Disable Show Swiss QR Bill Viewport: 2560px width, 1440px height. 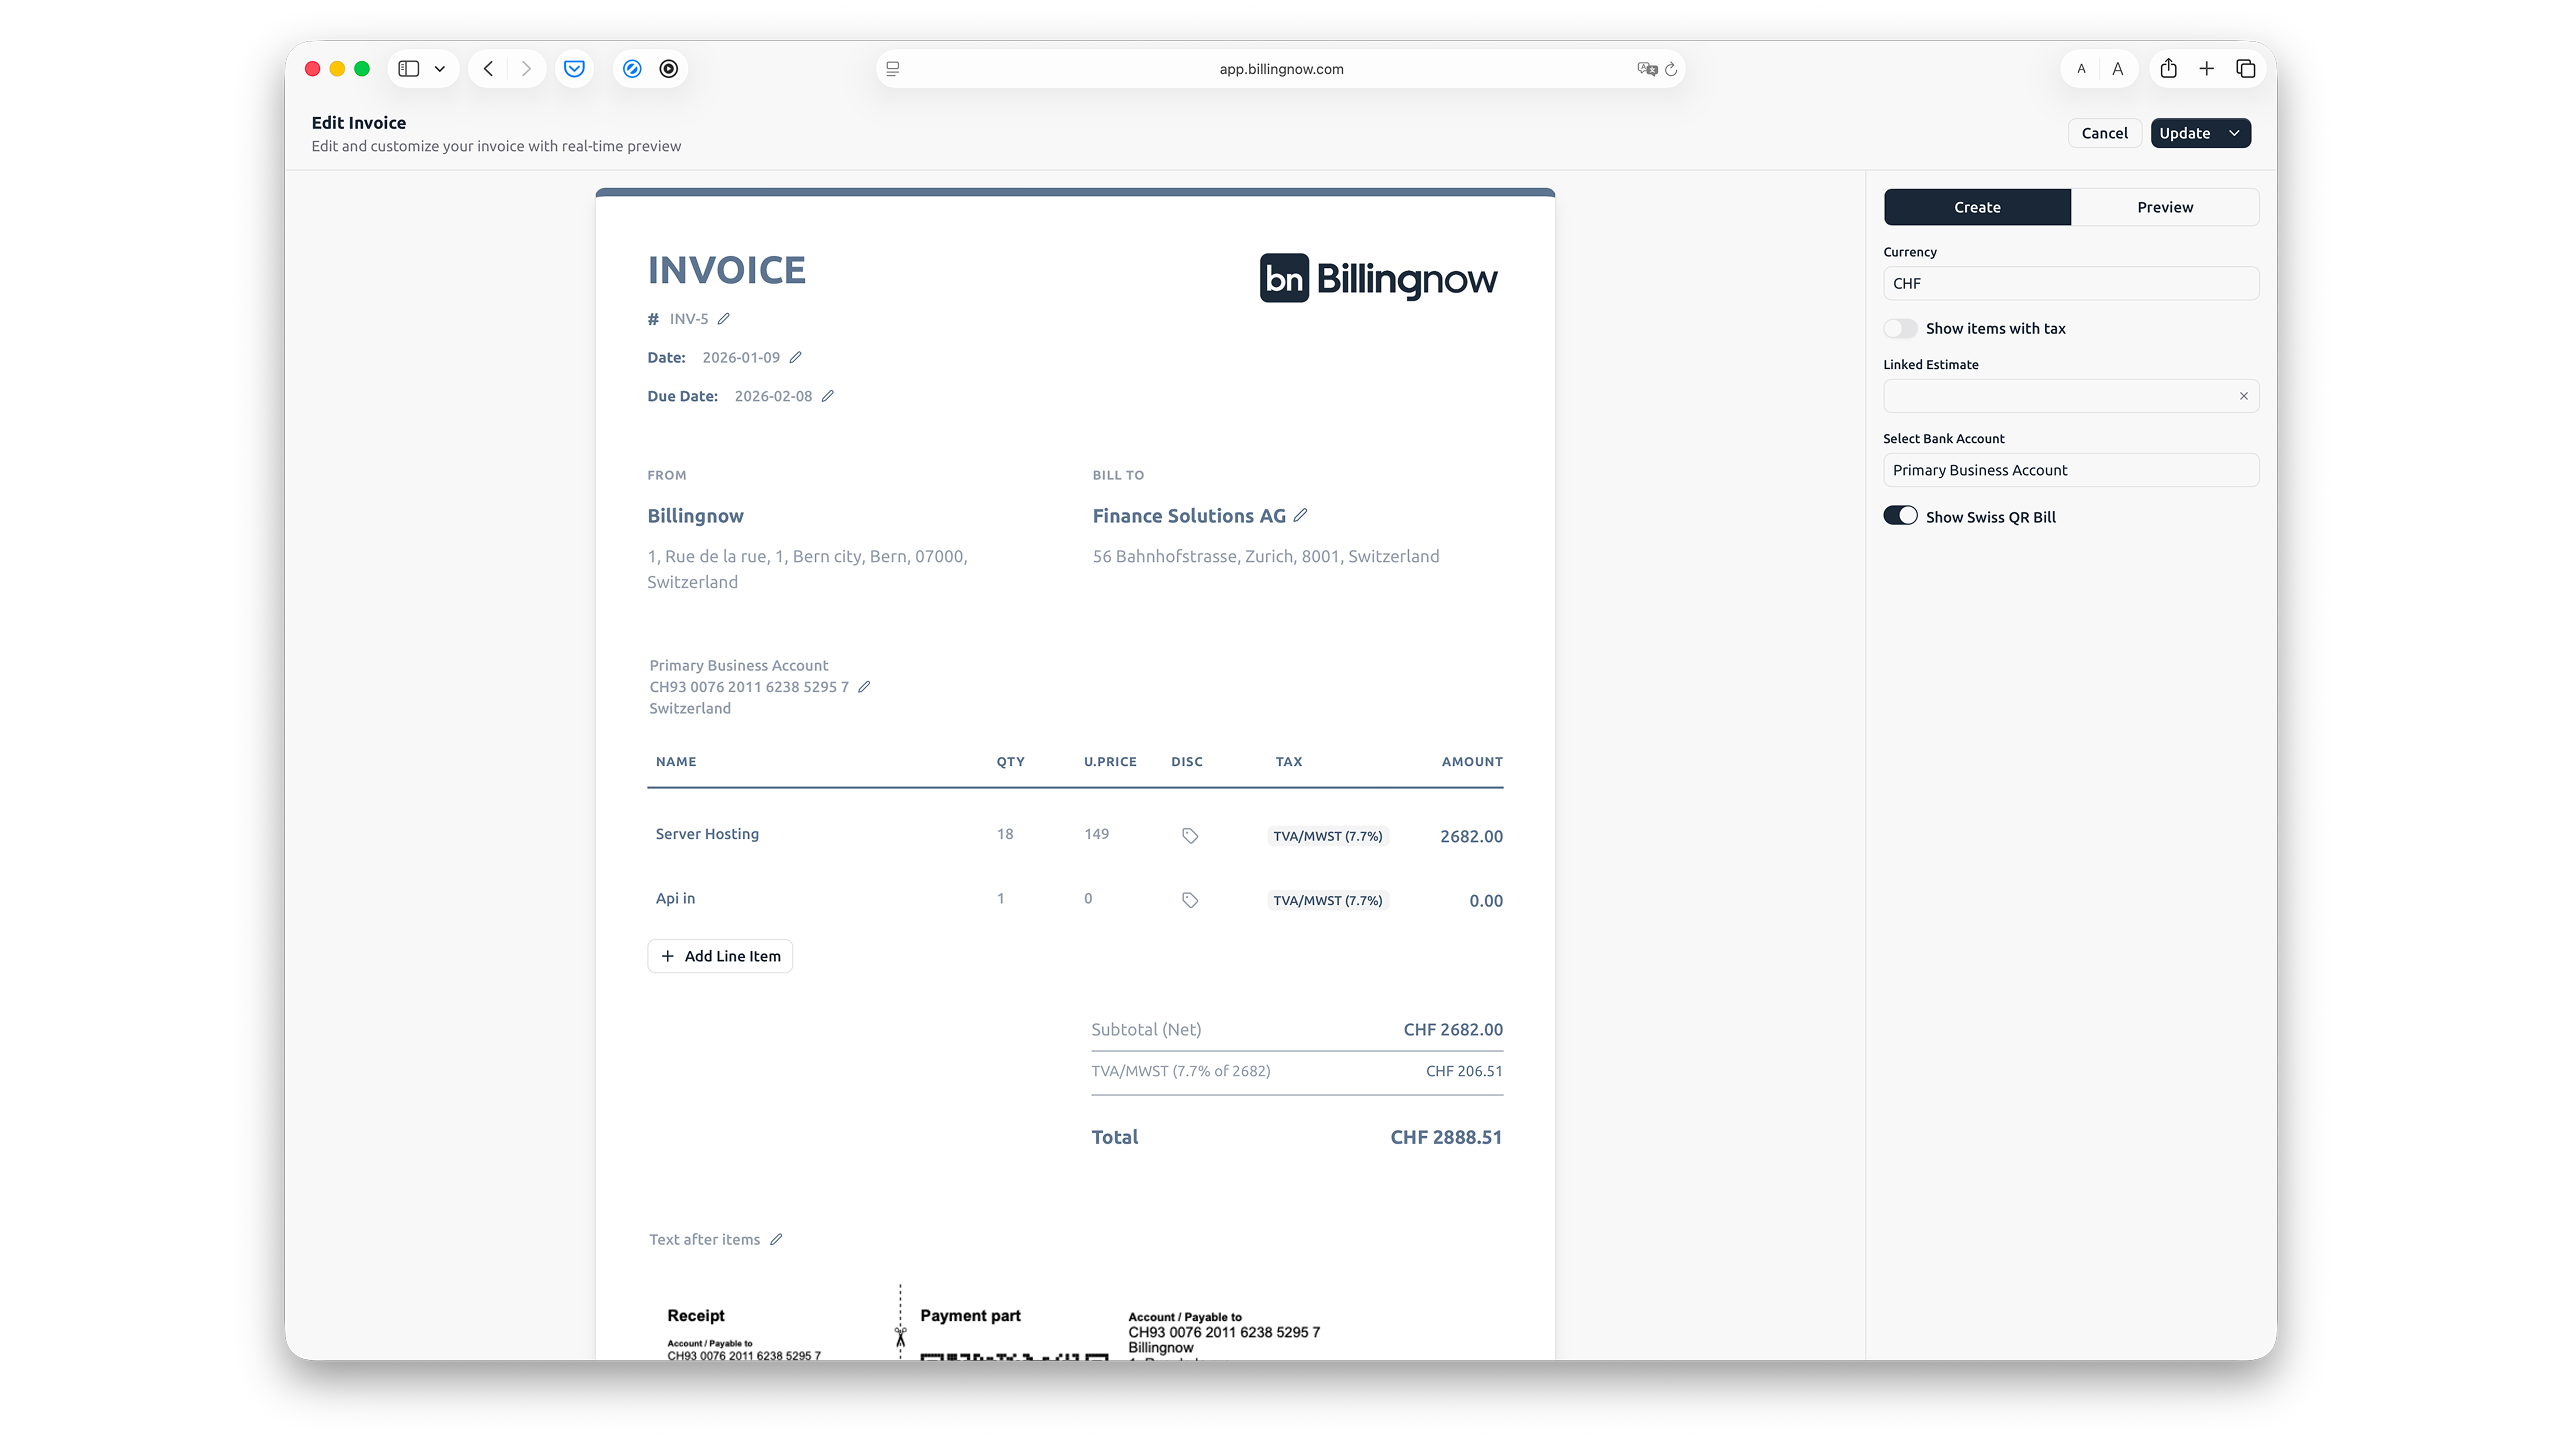click(1901, 515)
